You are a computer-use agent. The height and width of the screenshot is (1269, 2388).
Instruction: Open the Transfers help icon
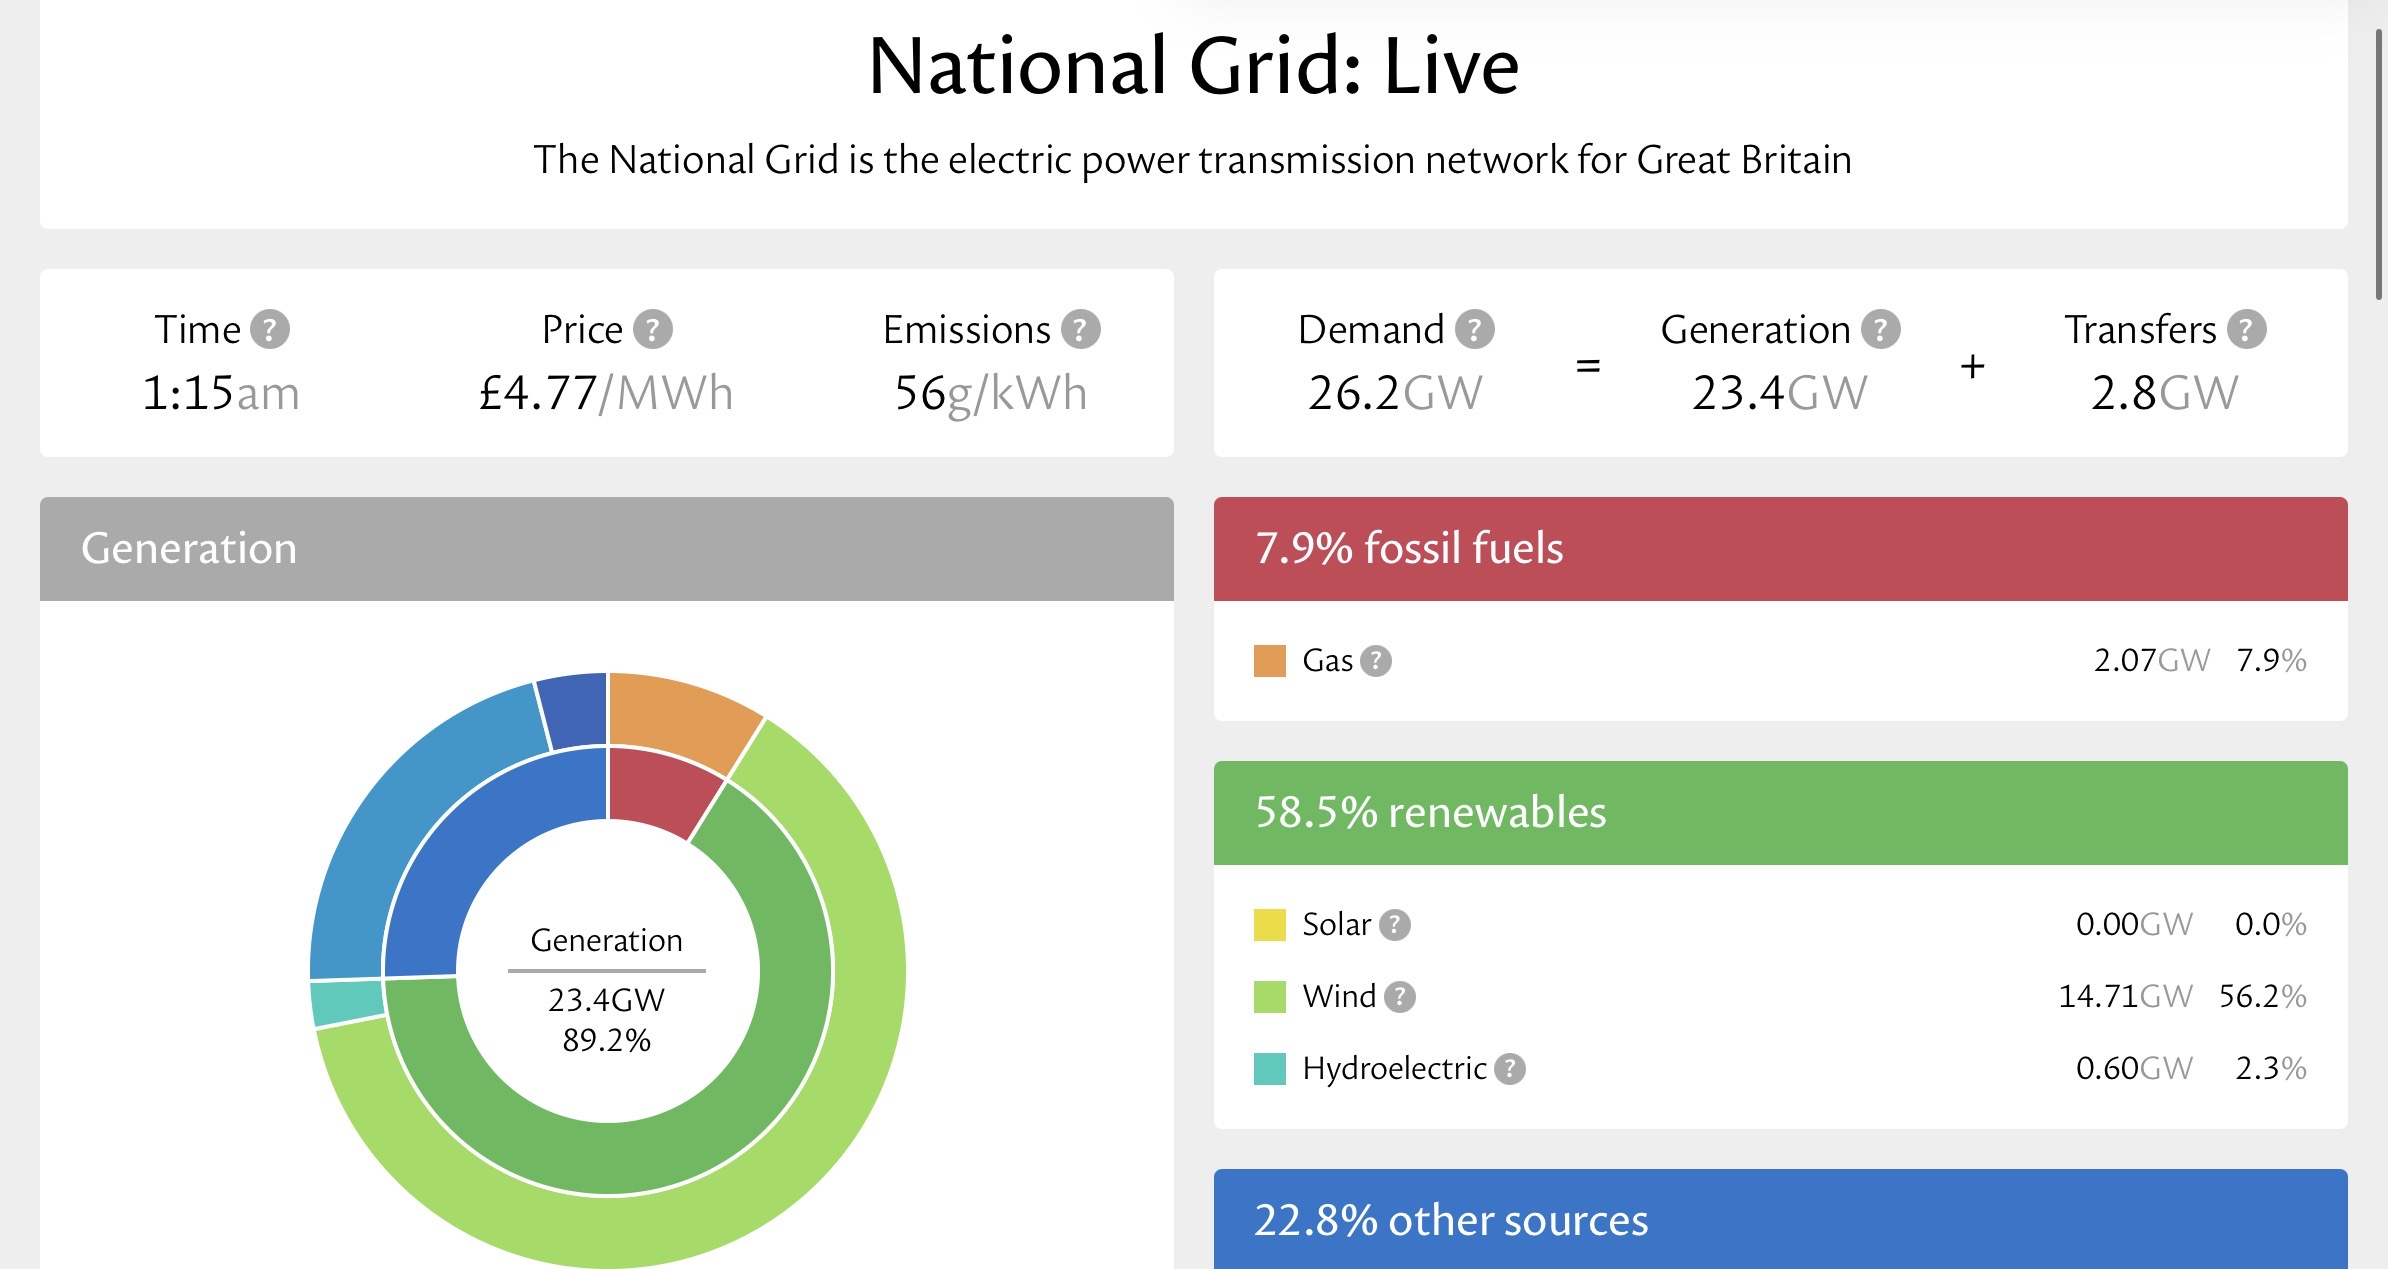coord(2246,329)
